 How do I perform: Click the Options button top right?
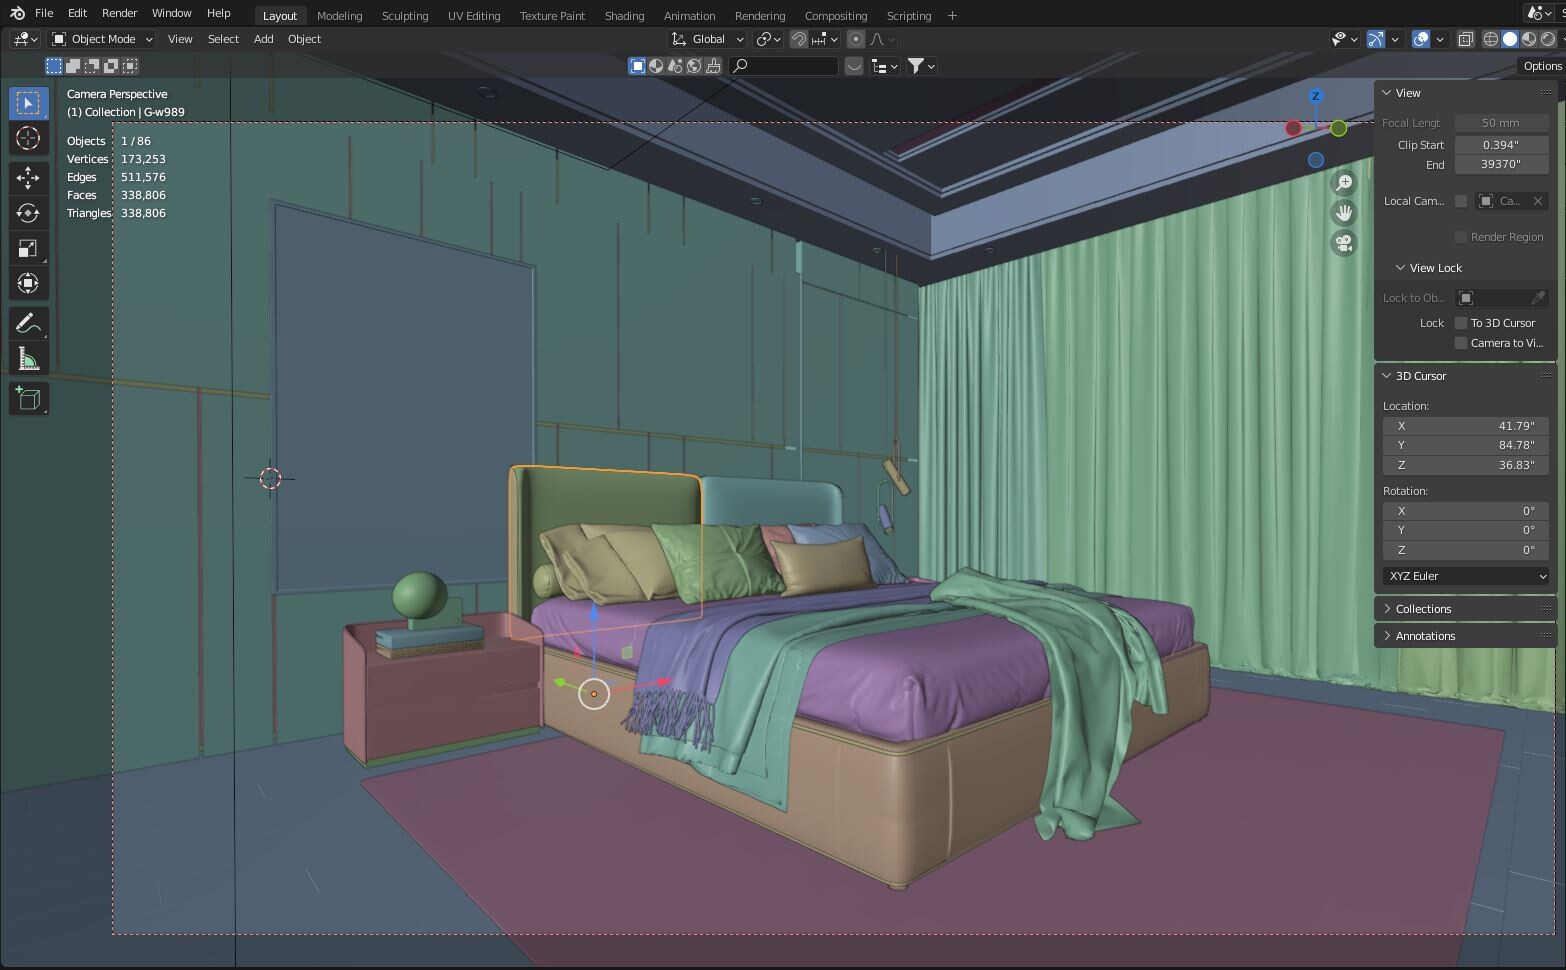[1540, 65]
